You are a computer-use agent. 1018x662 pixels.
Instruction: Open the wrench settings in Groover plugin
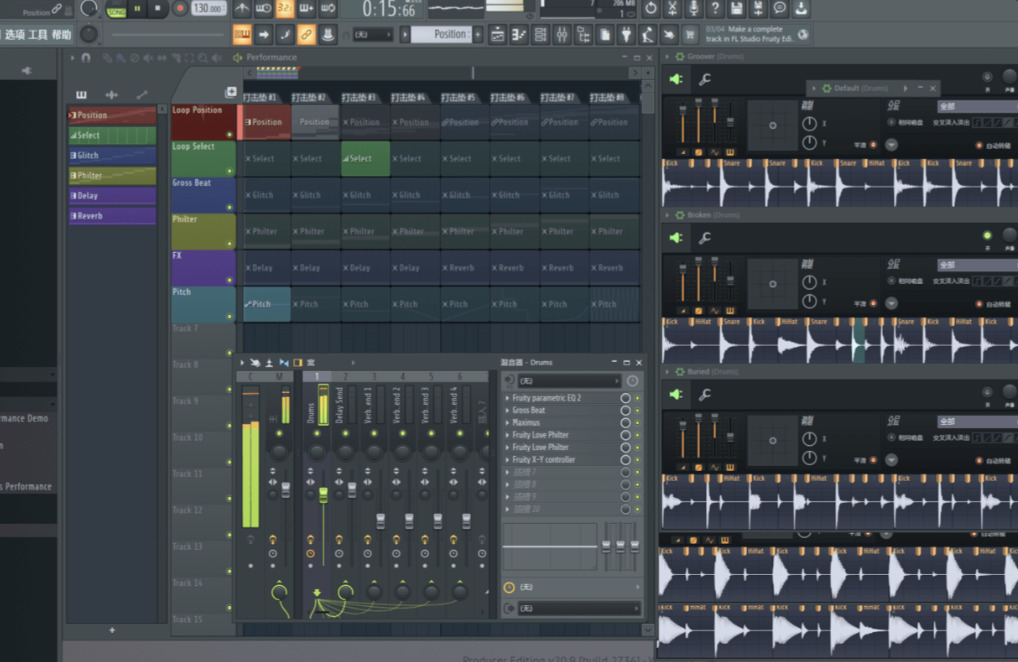pyautogui.click(x=705, y=79)
